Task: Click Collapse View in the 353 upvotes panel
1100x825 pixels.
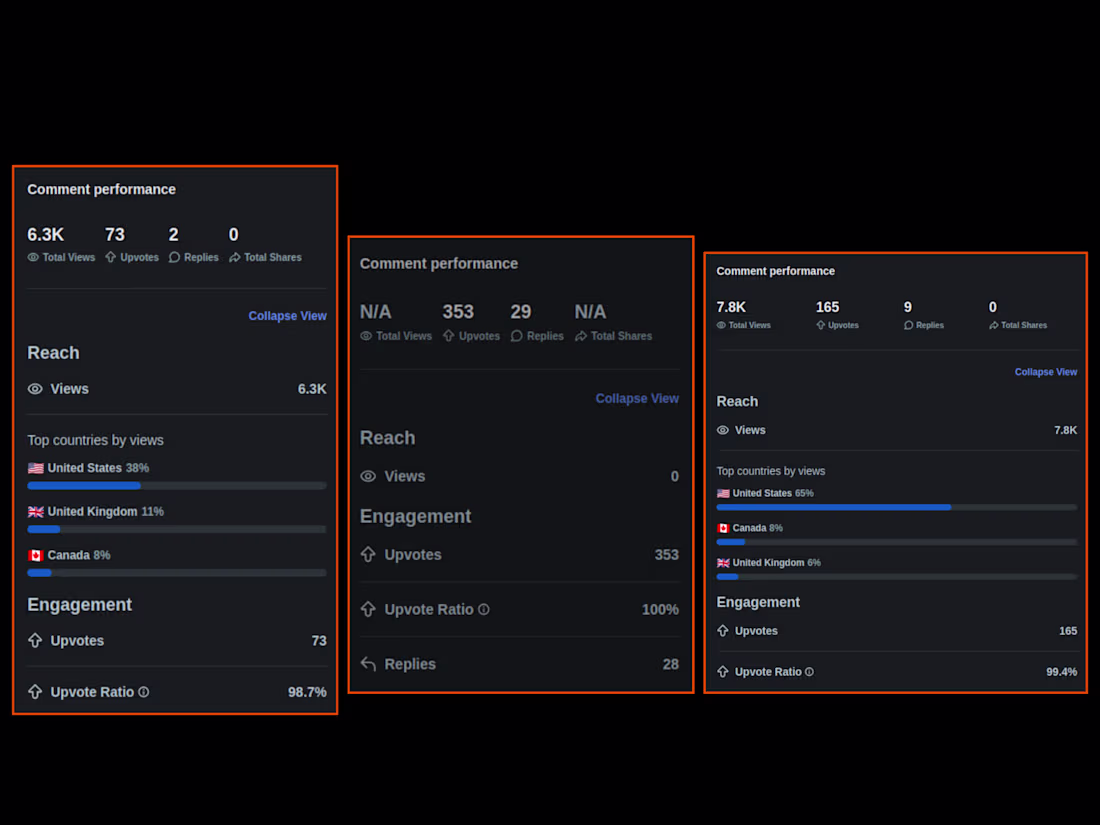Action: [x=637, y=398]
